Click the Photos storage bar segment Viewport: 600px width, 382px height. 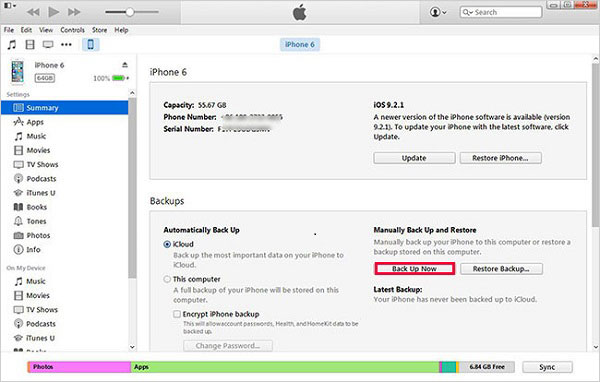point(80,367)
